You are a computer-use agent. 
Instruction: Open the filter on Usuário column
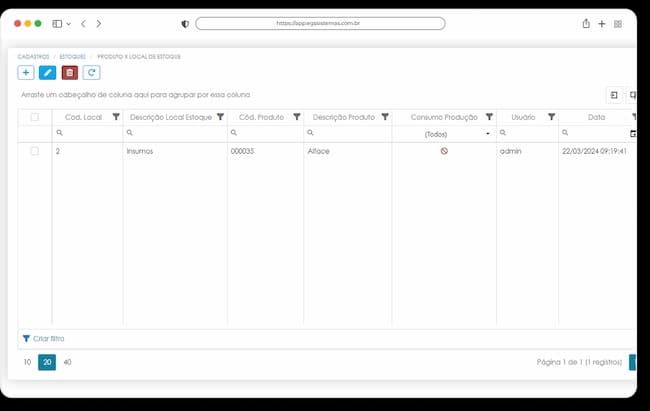[x=551, y=117]
